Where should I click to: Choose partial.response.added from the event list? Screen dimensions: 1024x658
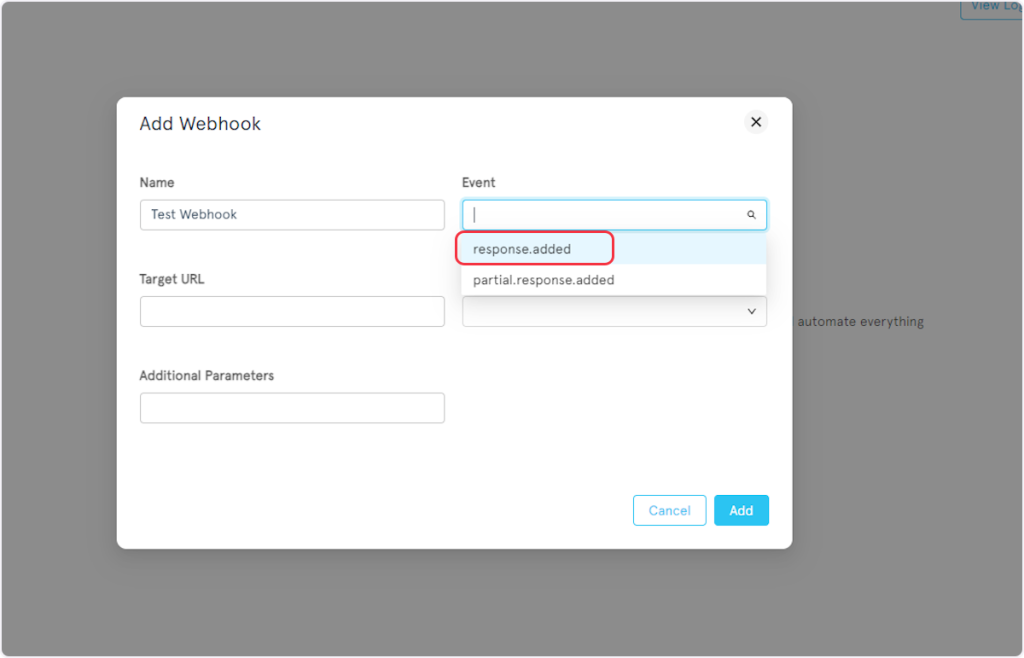543,280
